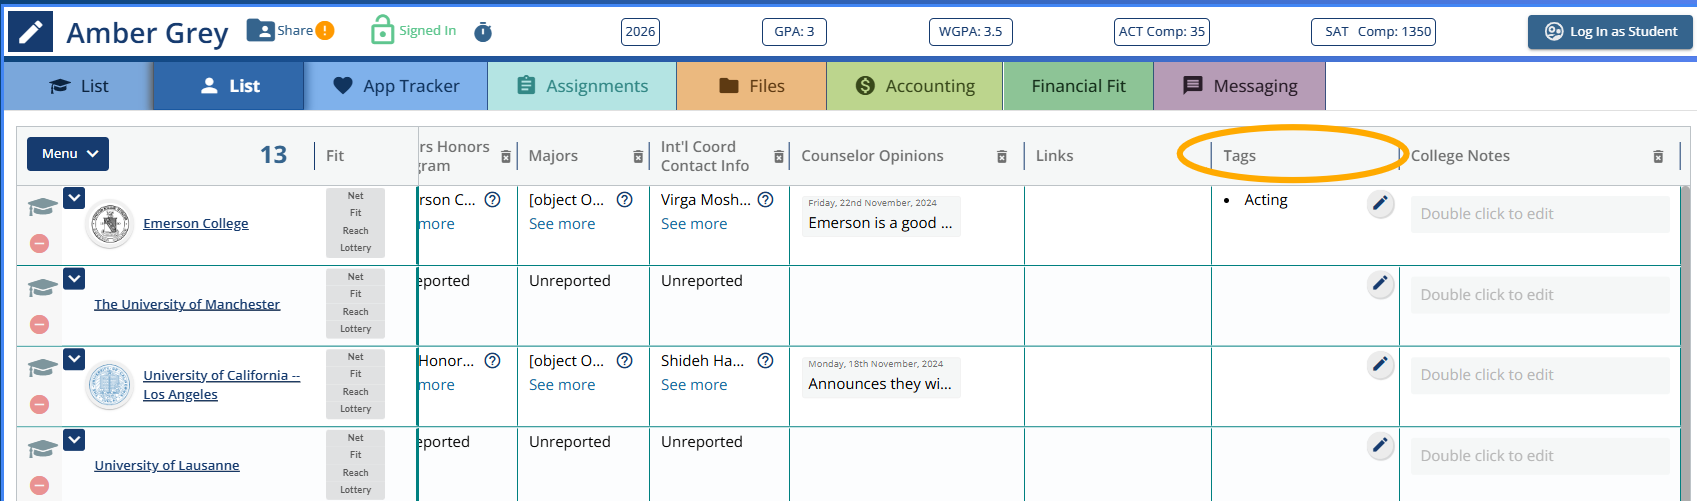Expand University of Manchester row chevron
Viewport: 1697px width, 501px height.
[74, 279]
